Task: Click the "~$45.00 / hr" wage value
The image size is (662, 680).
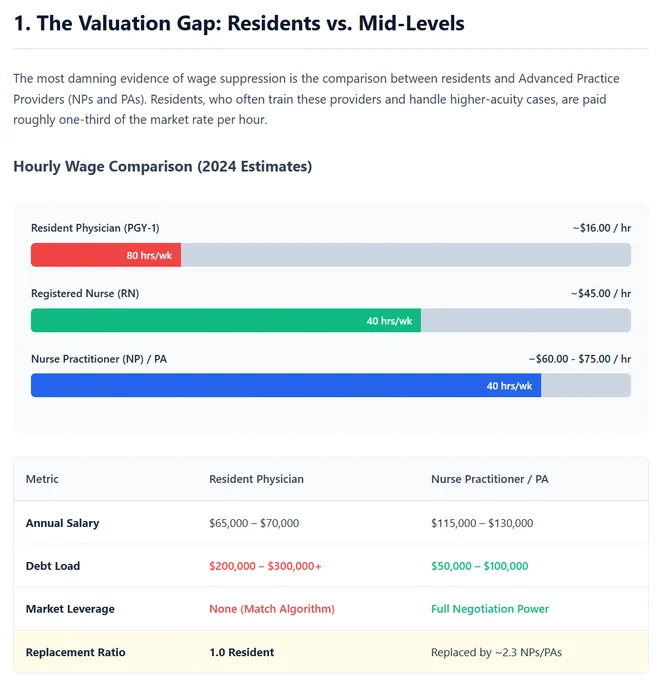Action: [601, 294]
